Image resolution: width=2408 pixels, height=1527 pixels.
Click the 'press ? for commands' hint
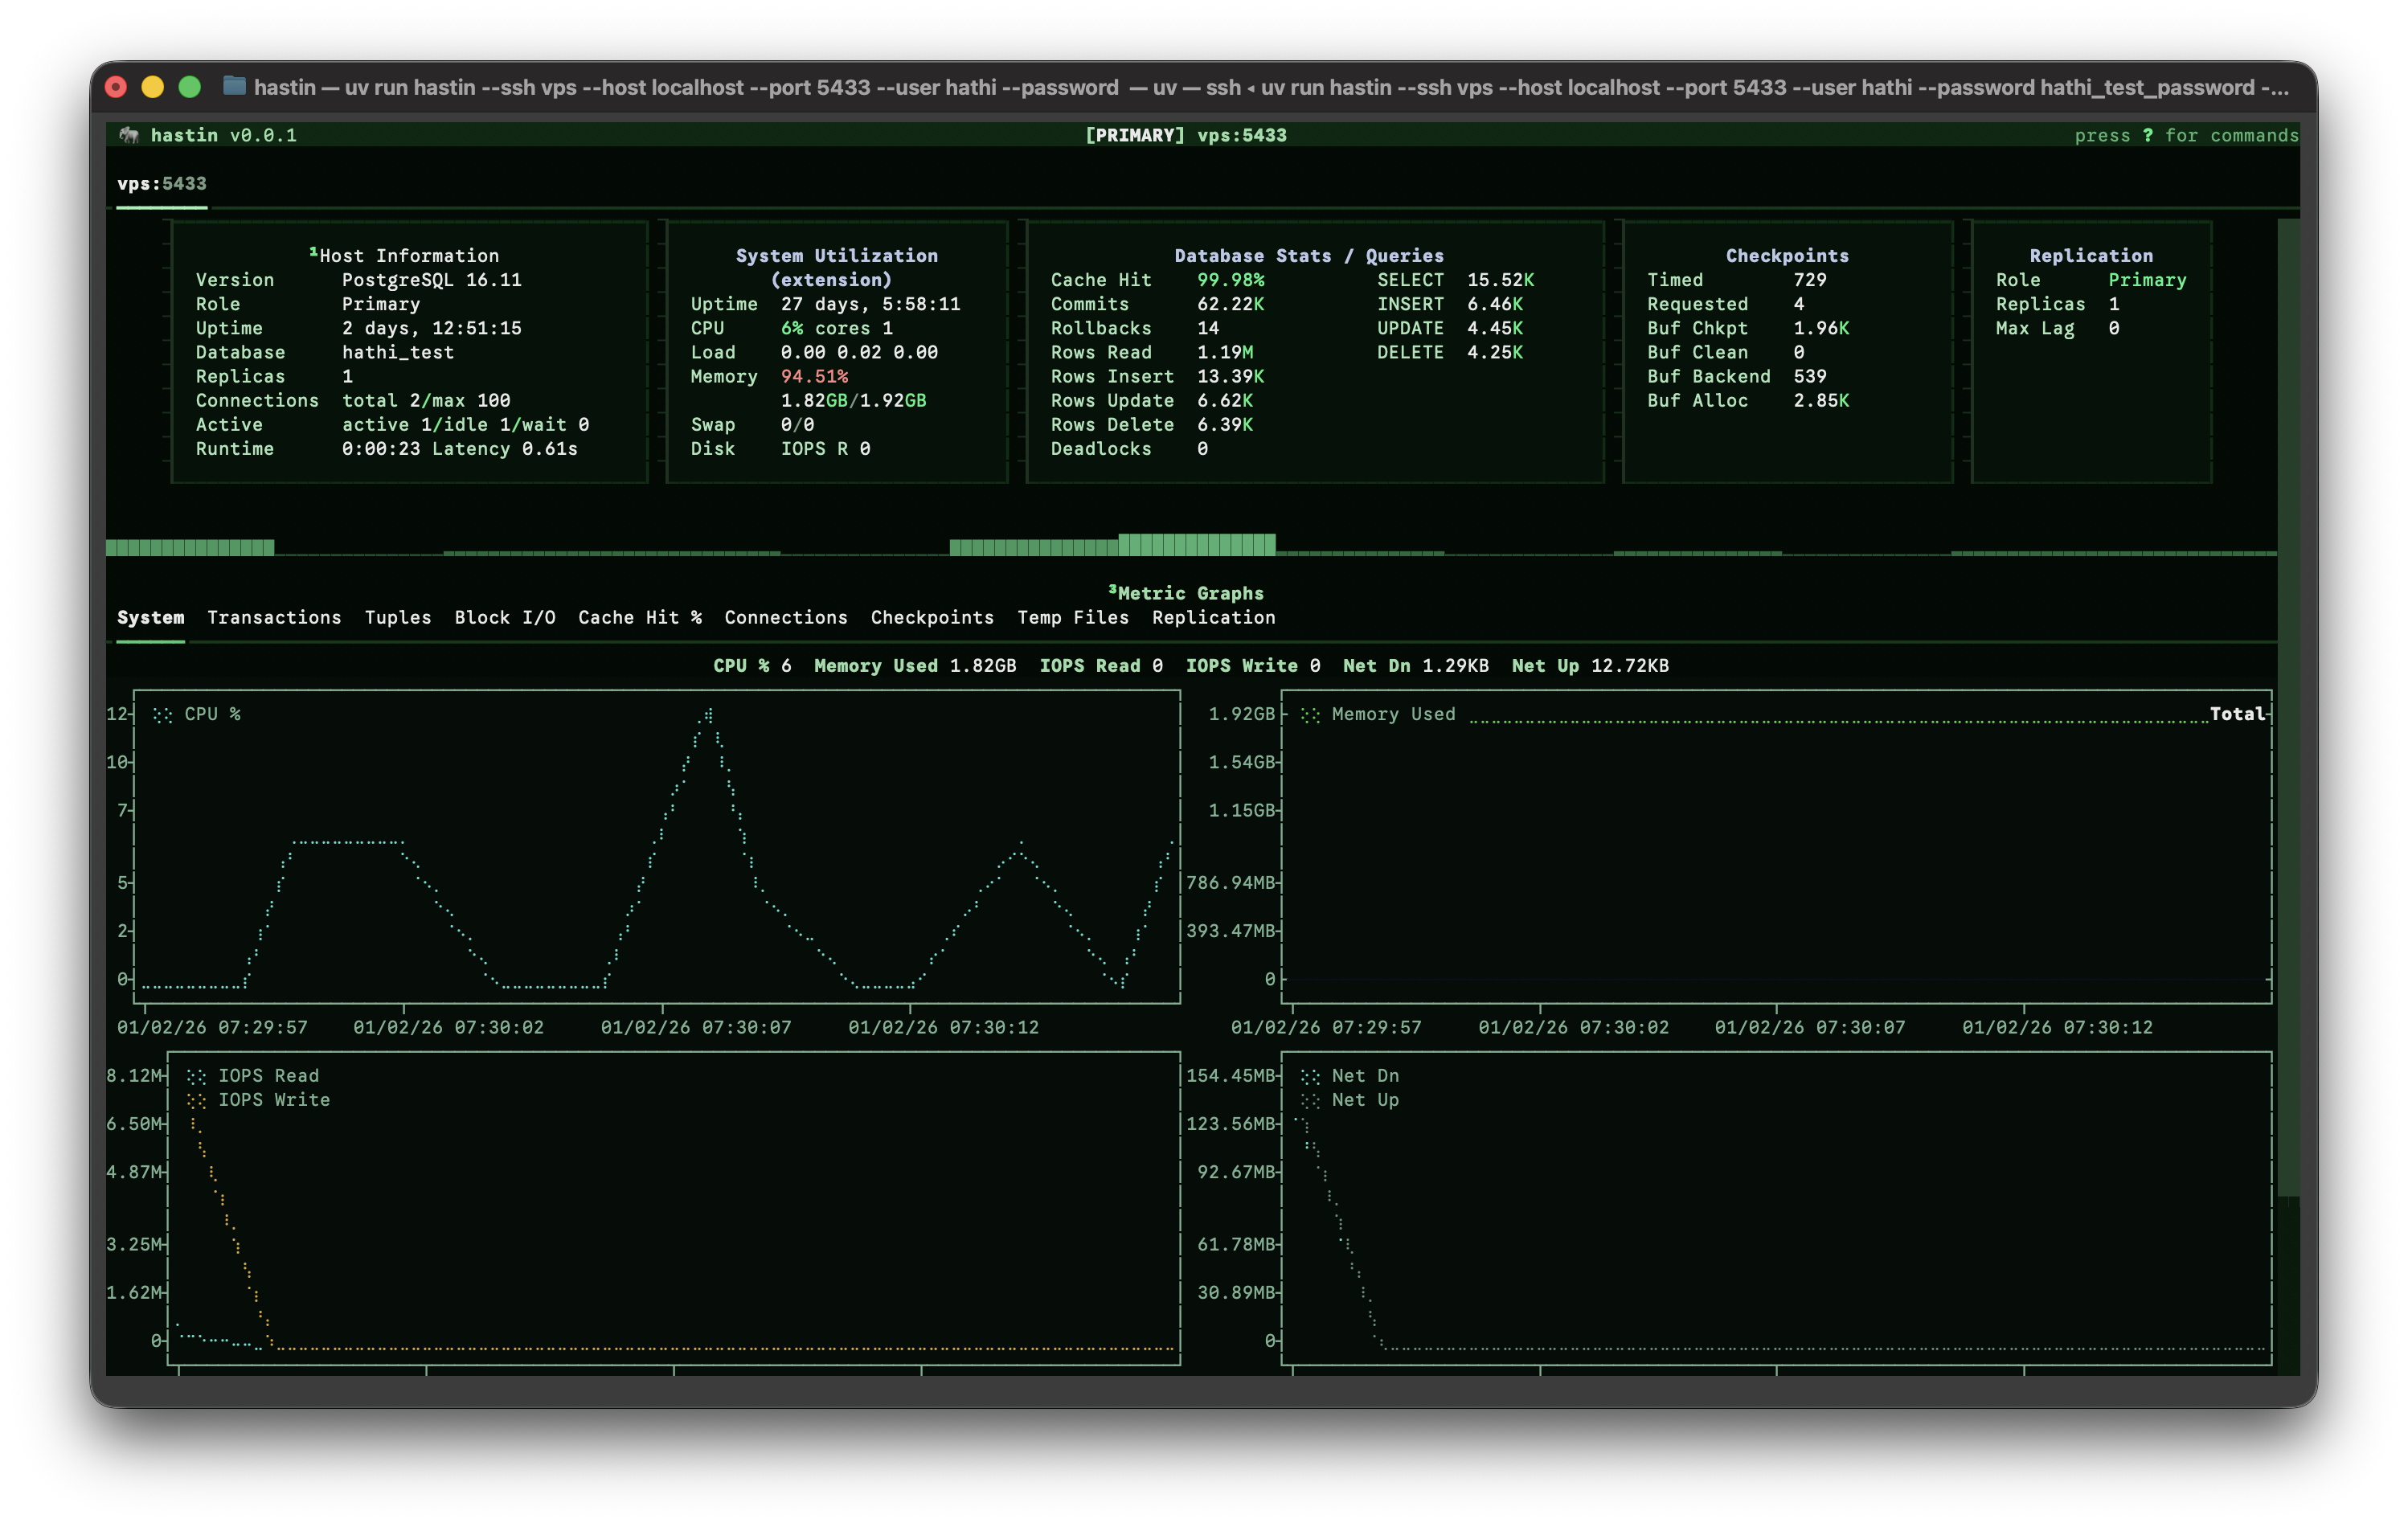pos(2186,135)
